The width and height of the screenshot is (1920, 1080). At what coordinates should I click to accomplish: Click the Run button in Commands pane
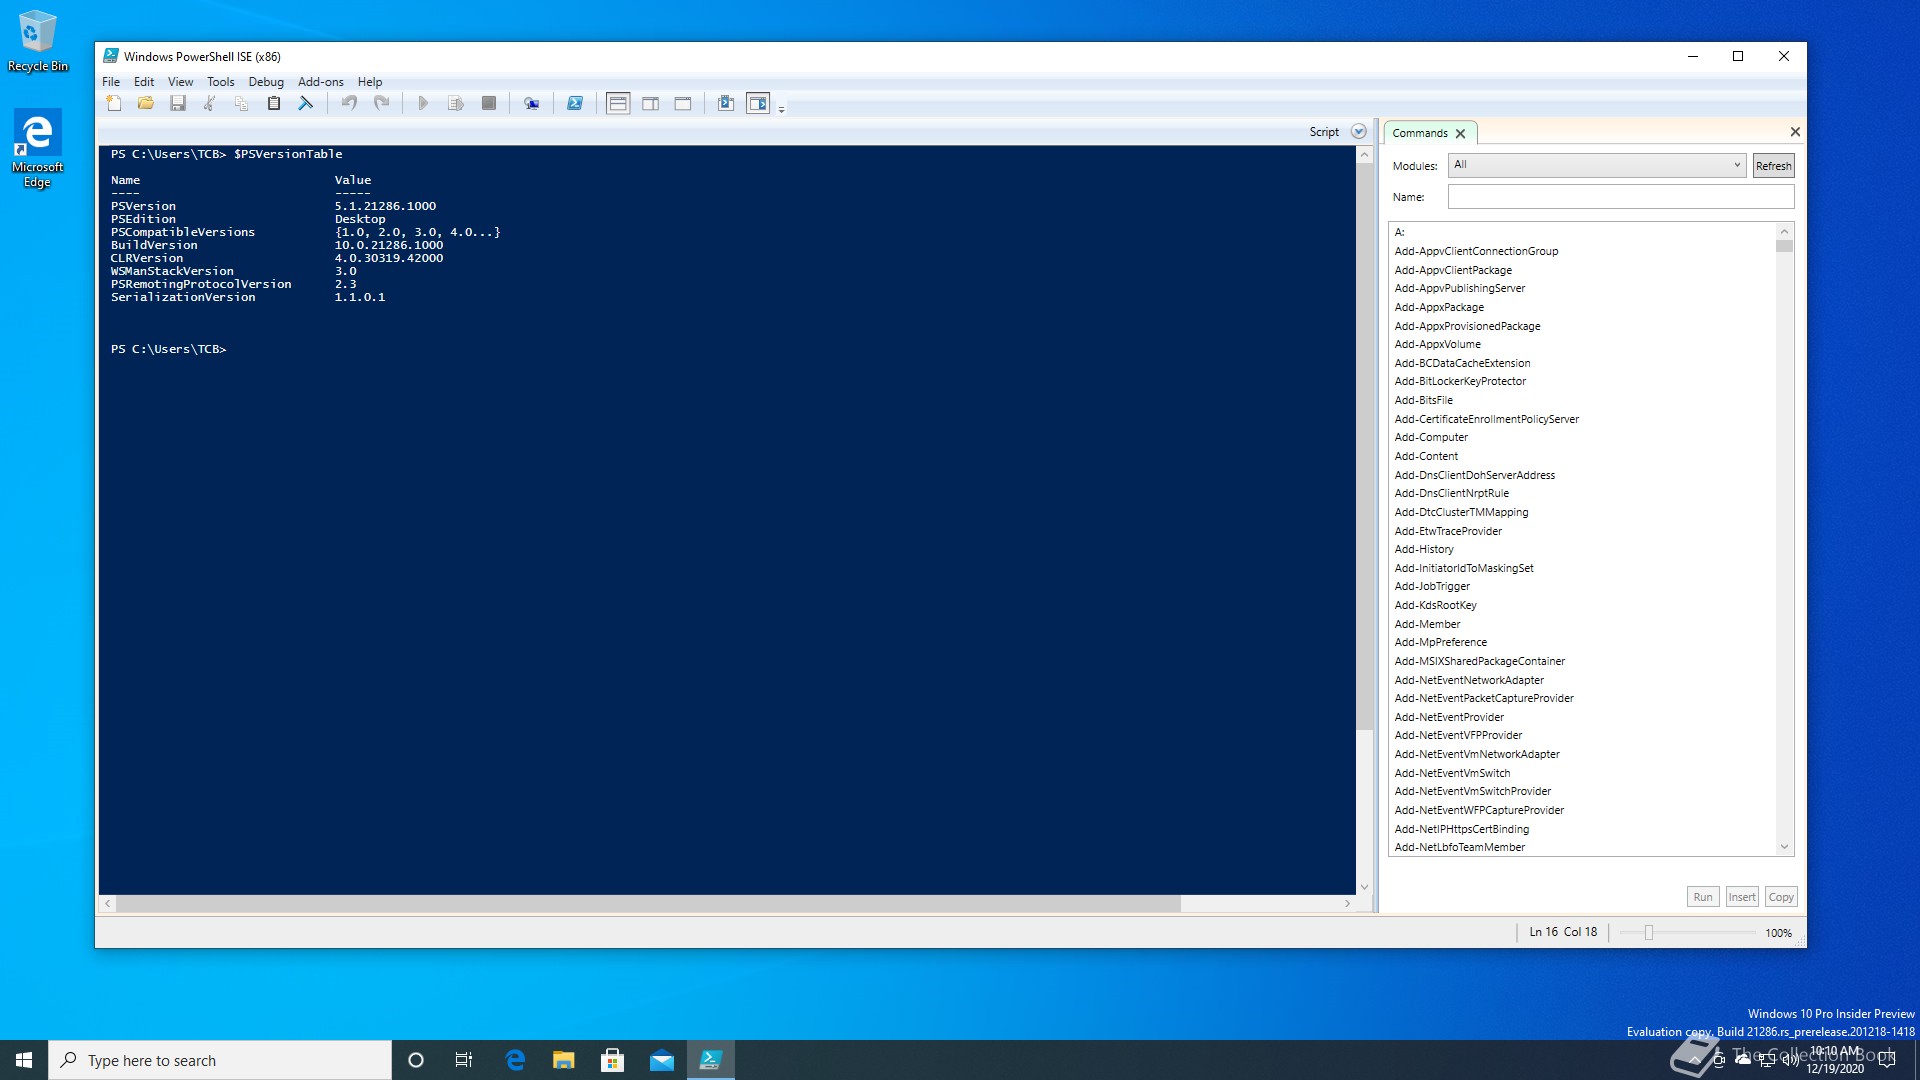[1703, 897]
